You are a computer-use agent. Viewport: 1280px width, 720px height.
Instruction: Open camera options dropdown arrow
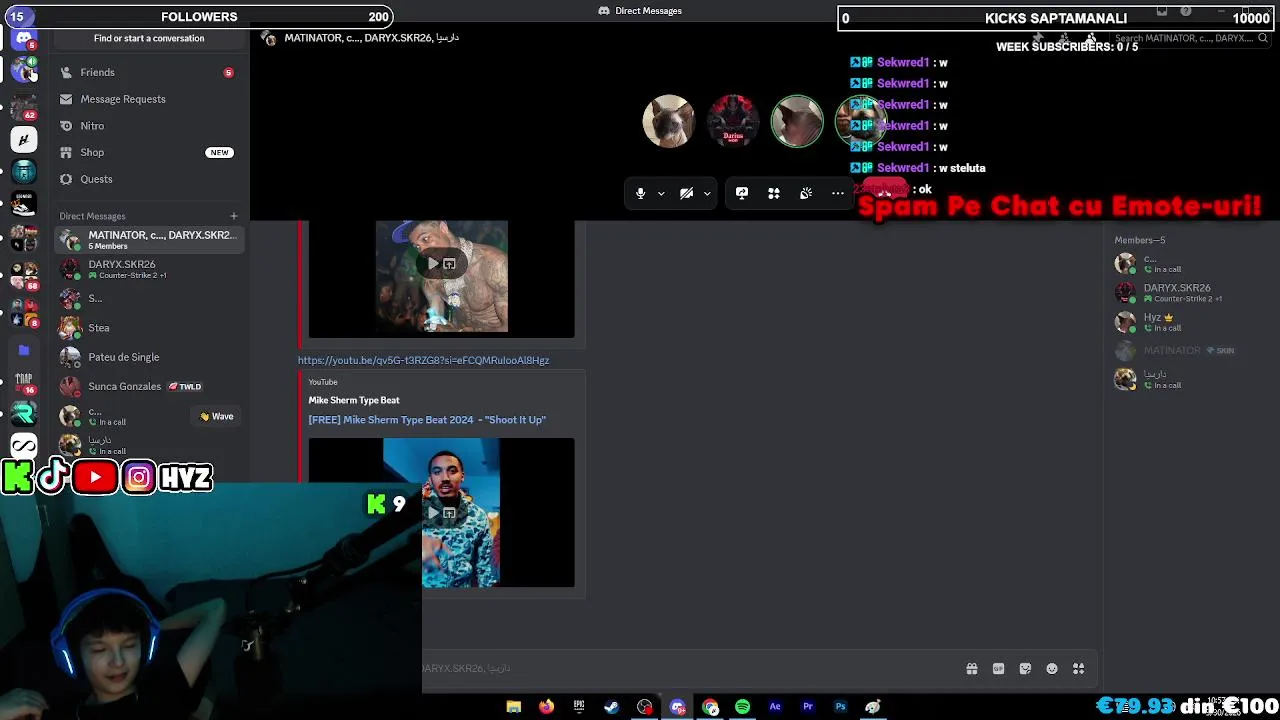(707, 193)
